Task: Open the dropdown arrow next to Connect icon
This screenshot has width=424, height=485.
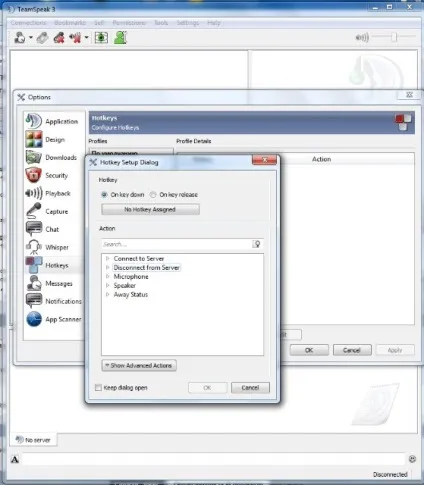Action: [31, 38]
